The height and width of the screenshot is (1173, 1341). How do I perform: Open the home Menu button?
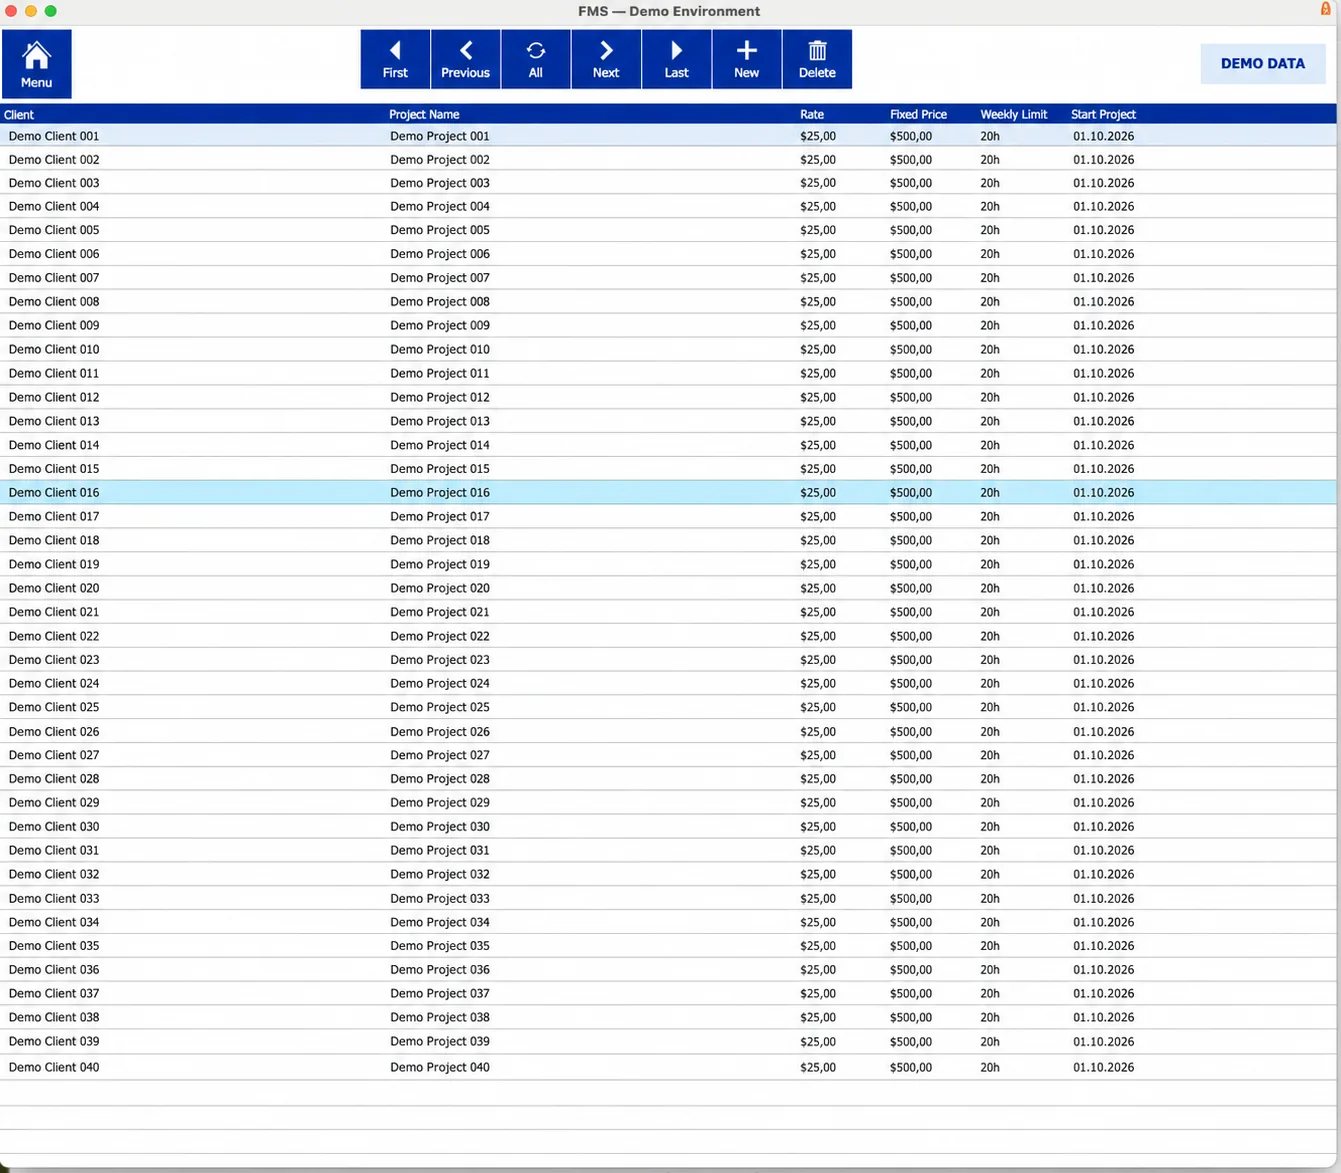pos(36,64)
